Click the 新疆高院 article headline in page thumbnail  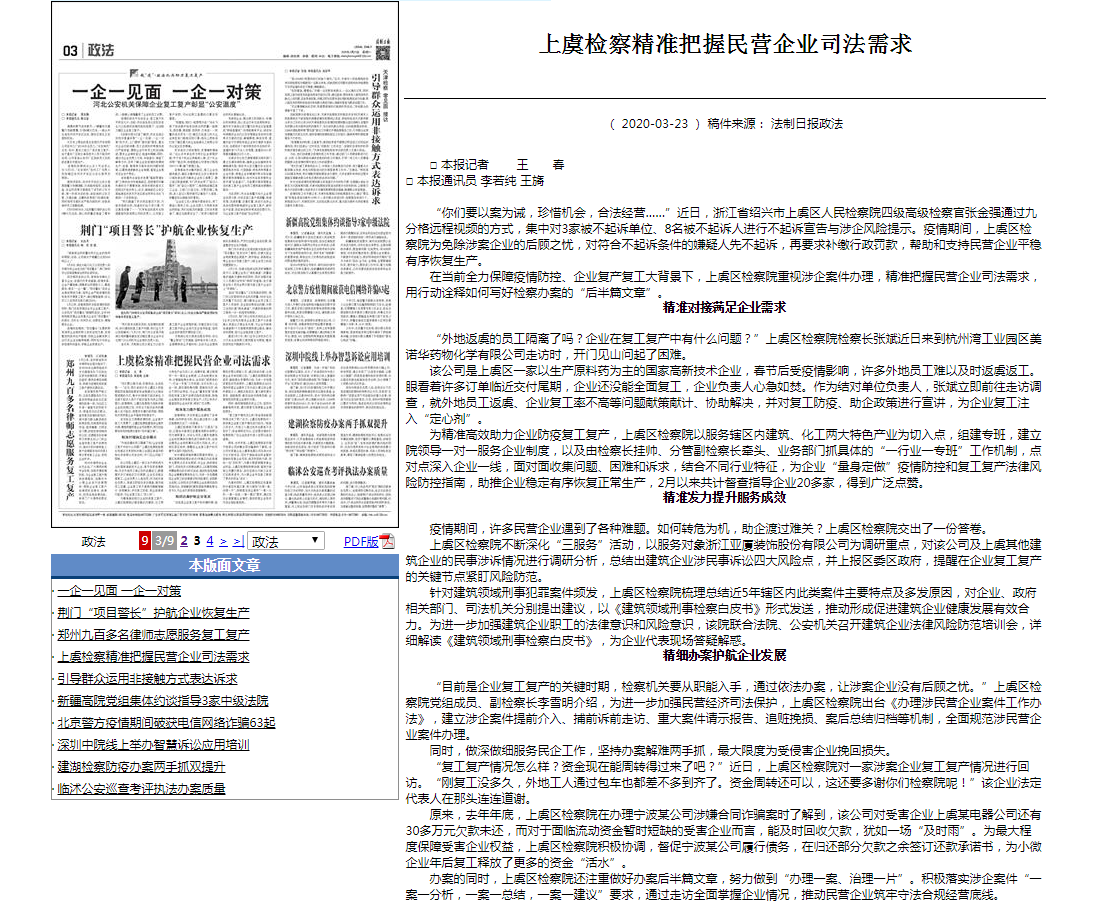(338, 222)
